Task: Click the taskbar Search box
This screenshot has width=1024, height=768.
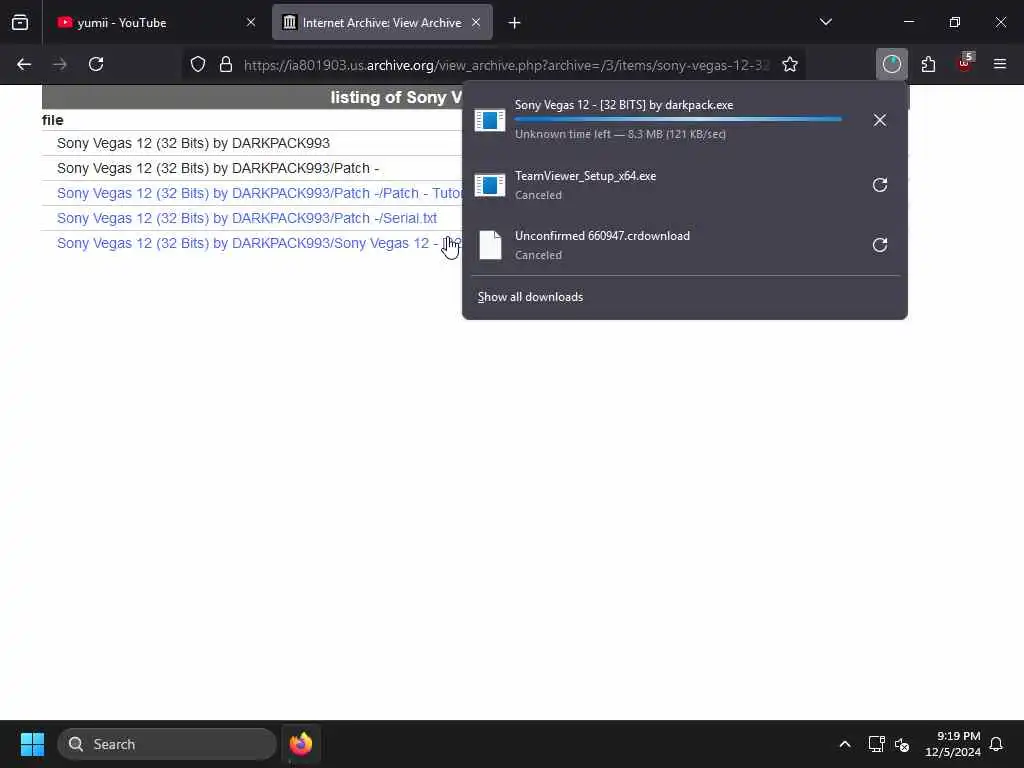Action: (x=167, y=744)
